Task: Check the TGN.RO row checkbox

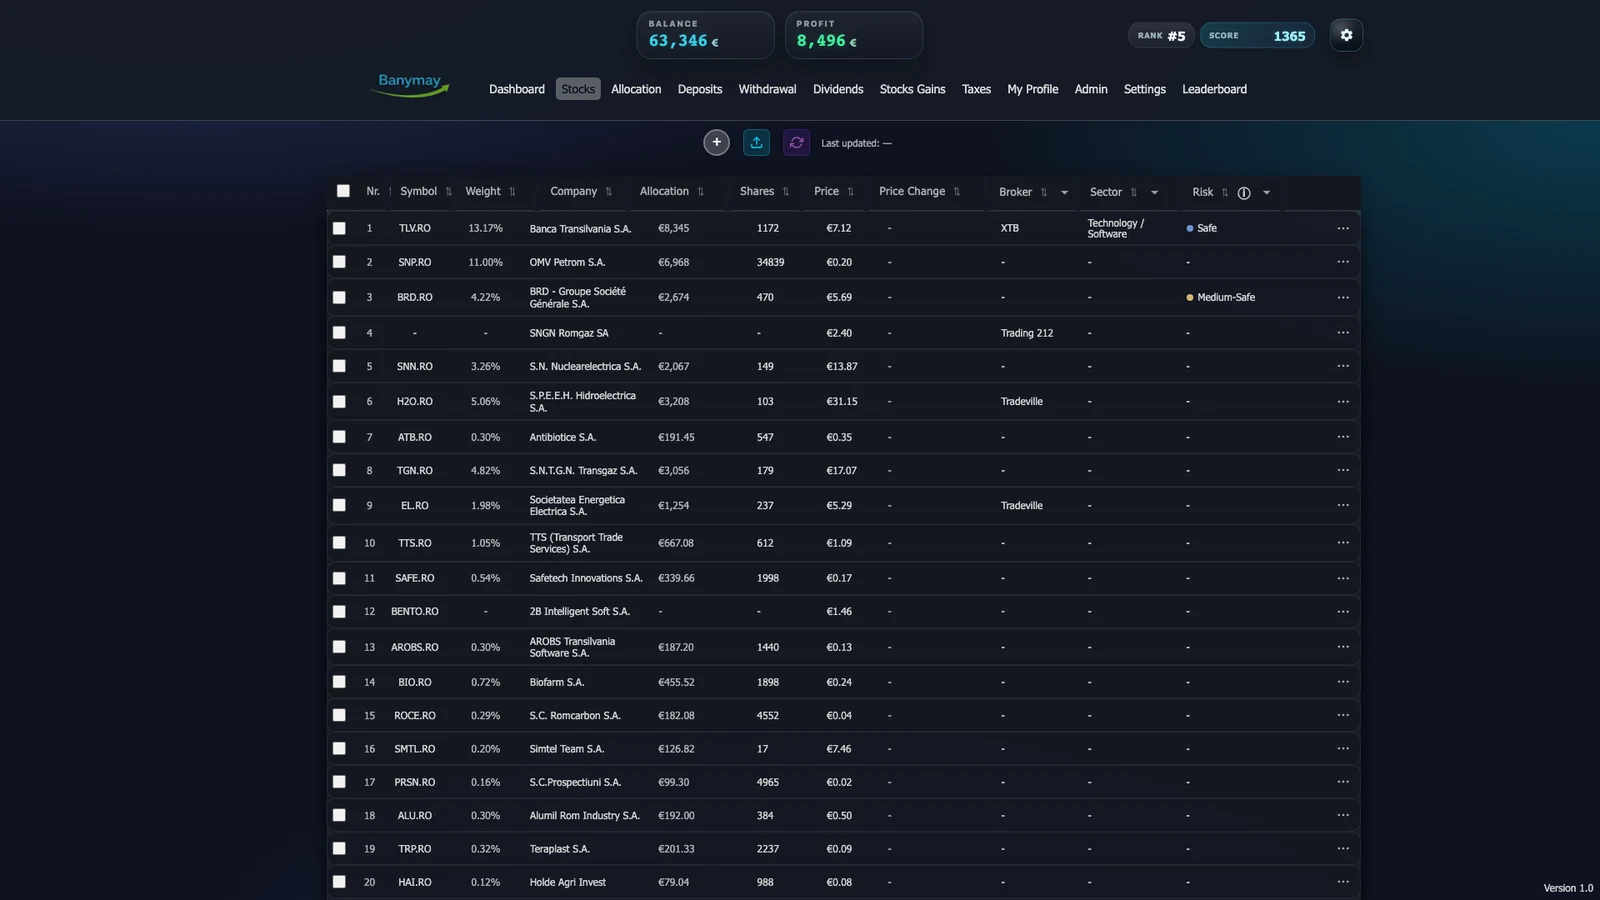Action: 339,470
